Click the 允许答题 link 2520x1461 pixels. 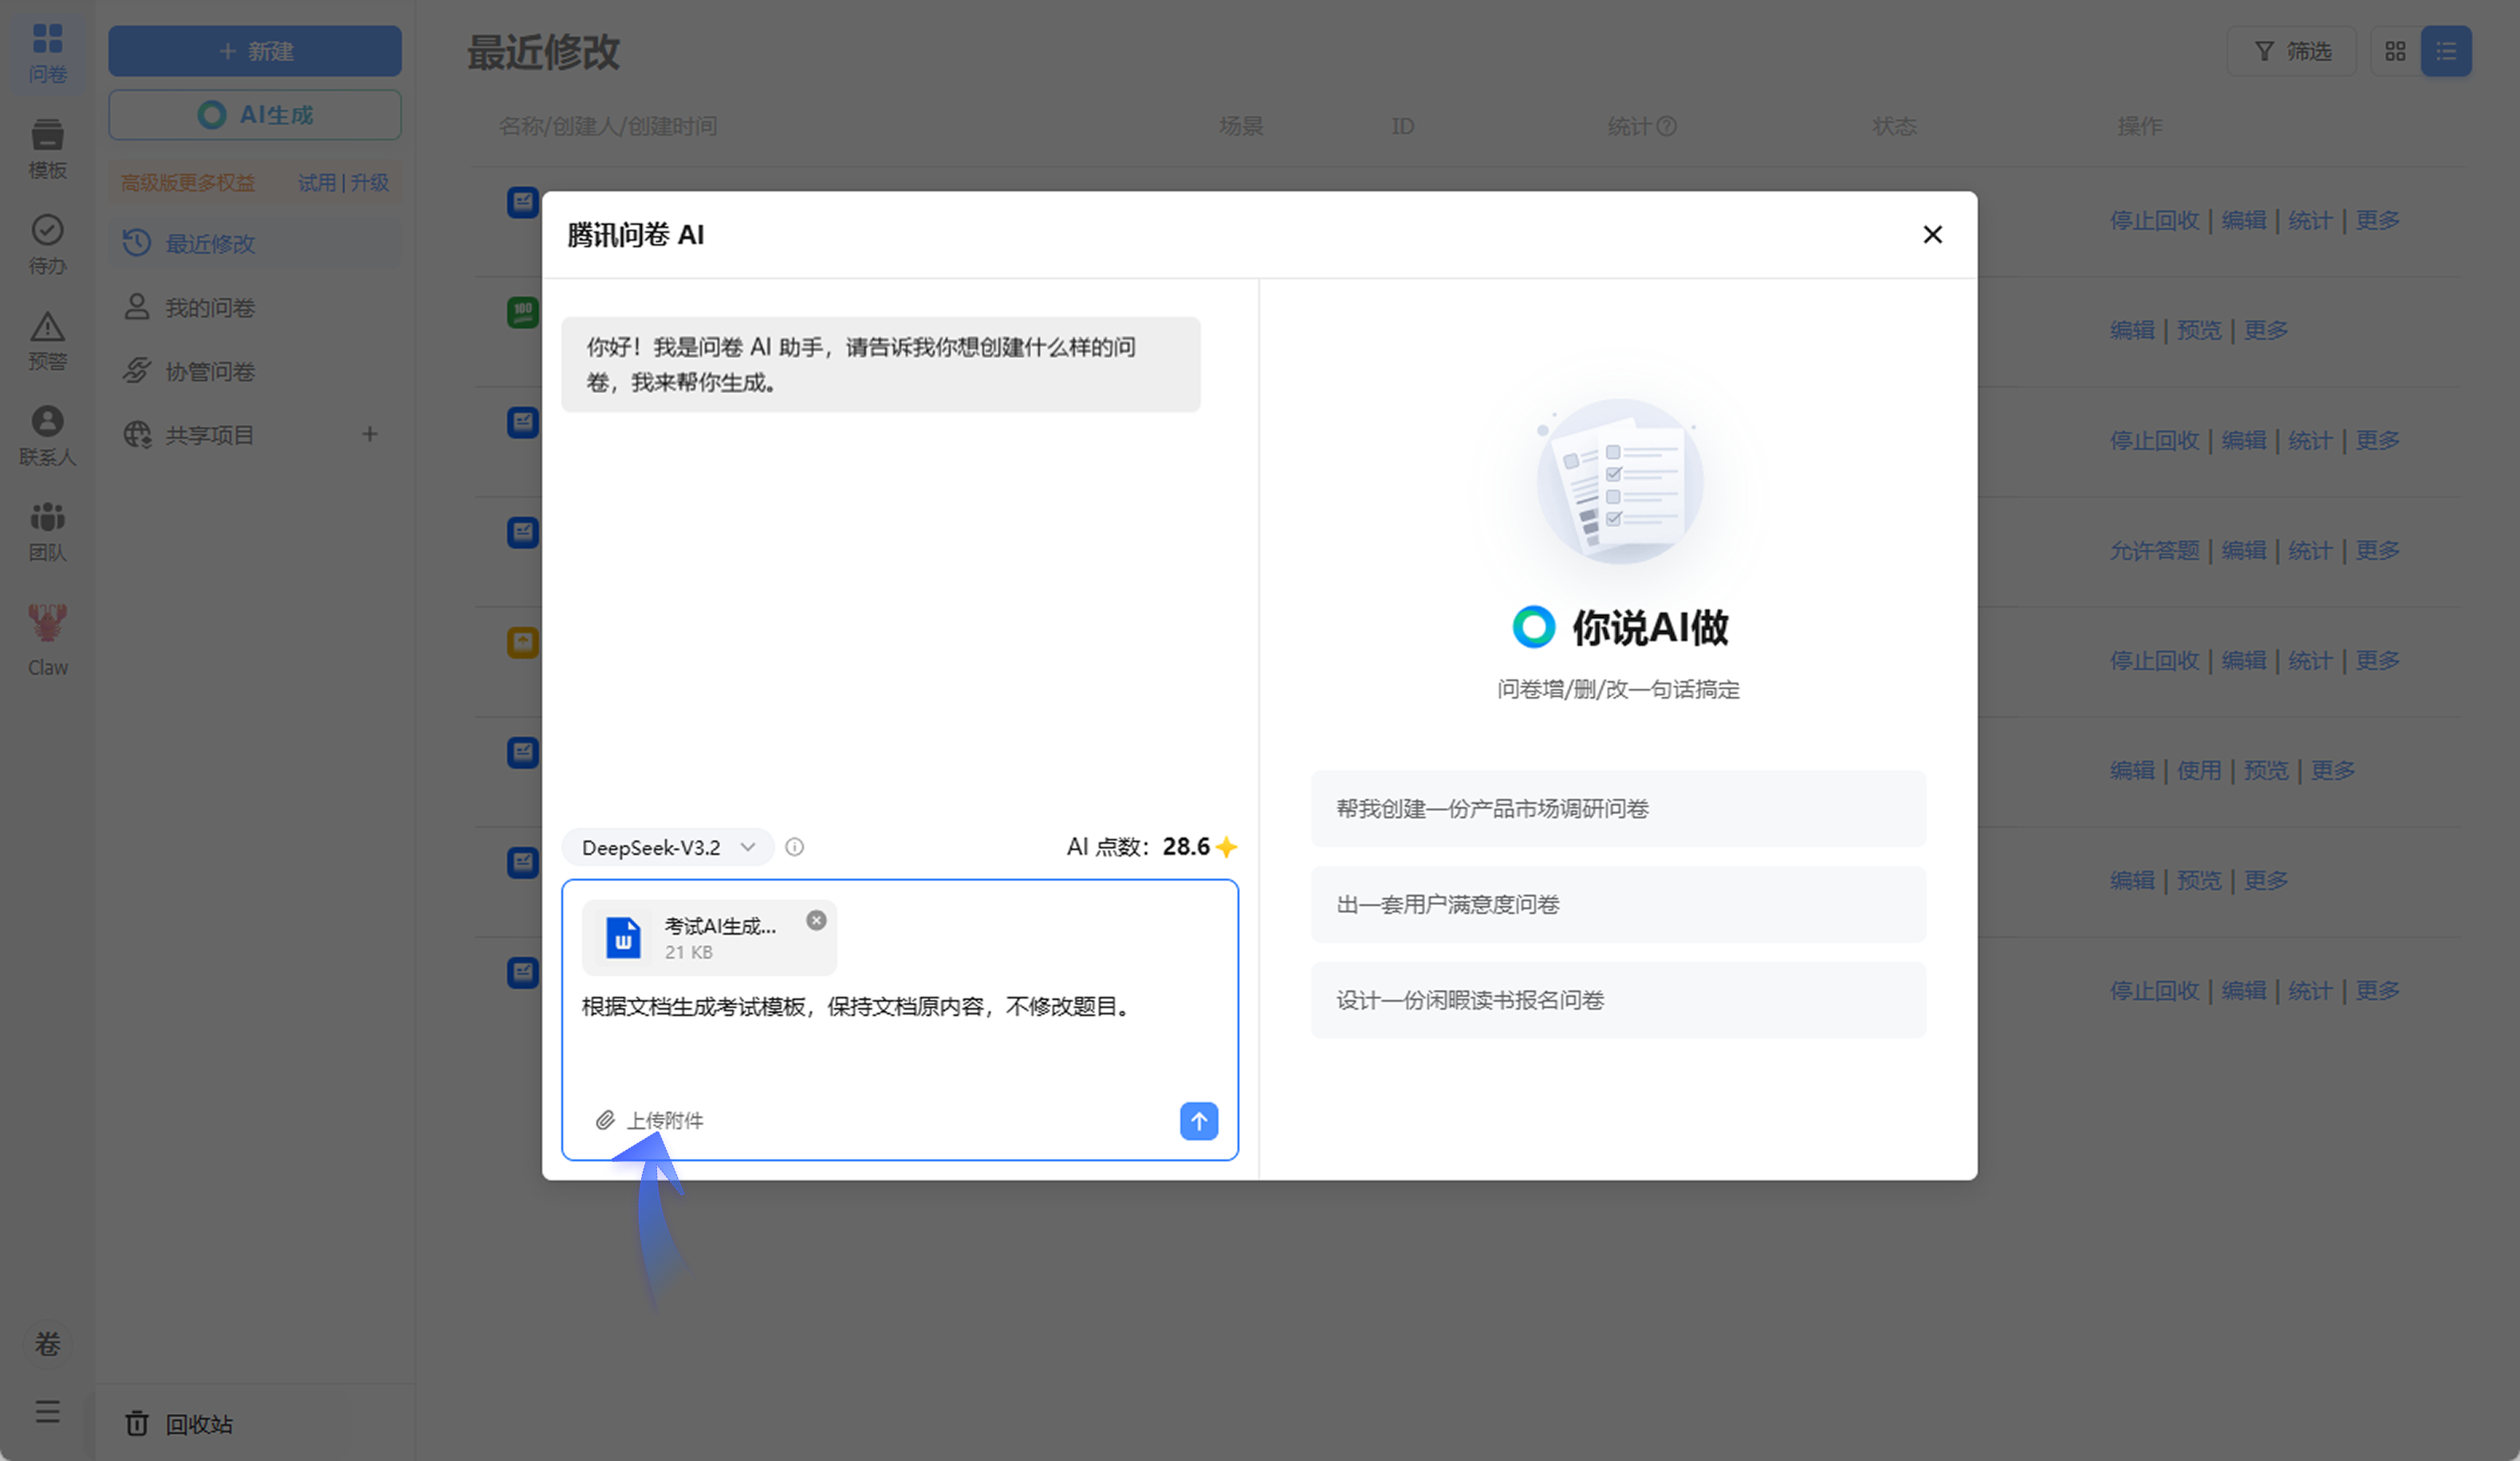point(2154,550)
